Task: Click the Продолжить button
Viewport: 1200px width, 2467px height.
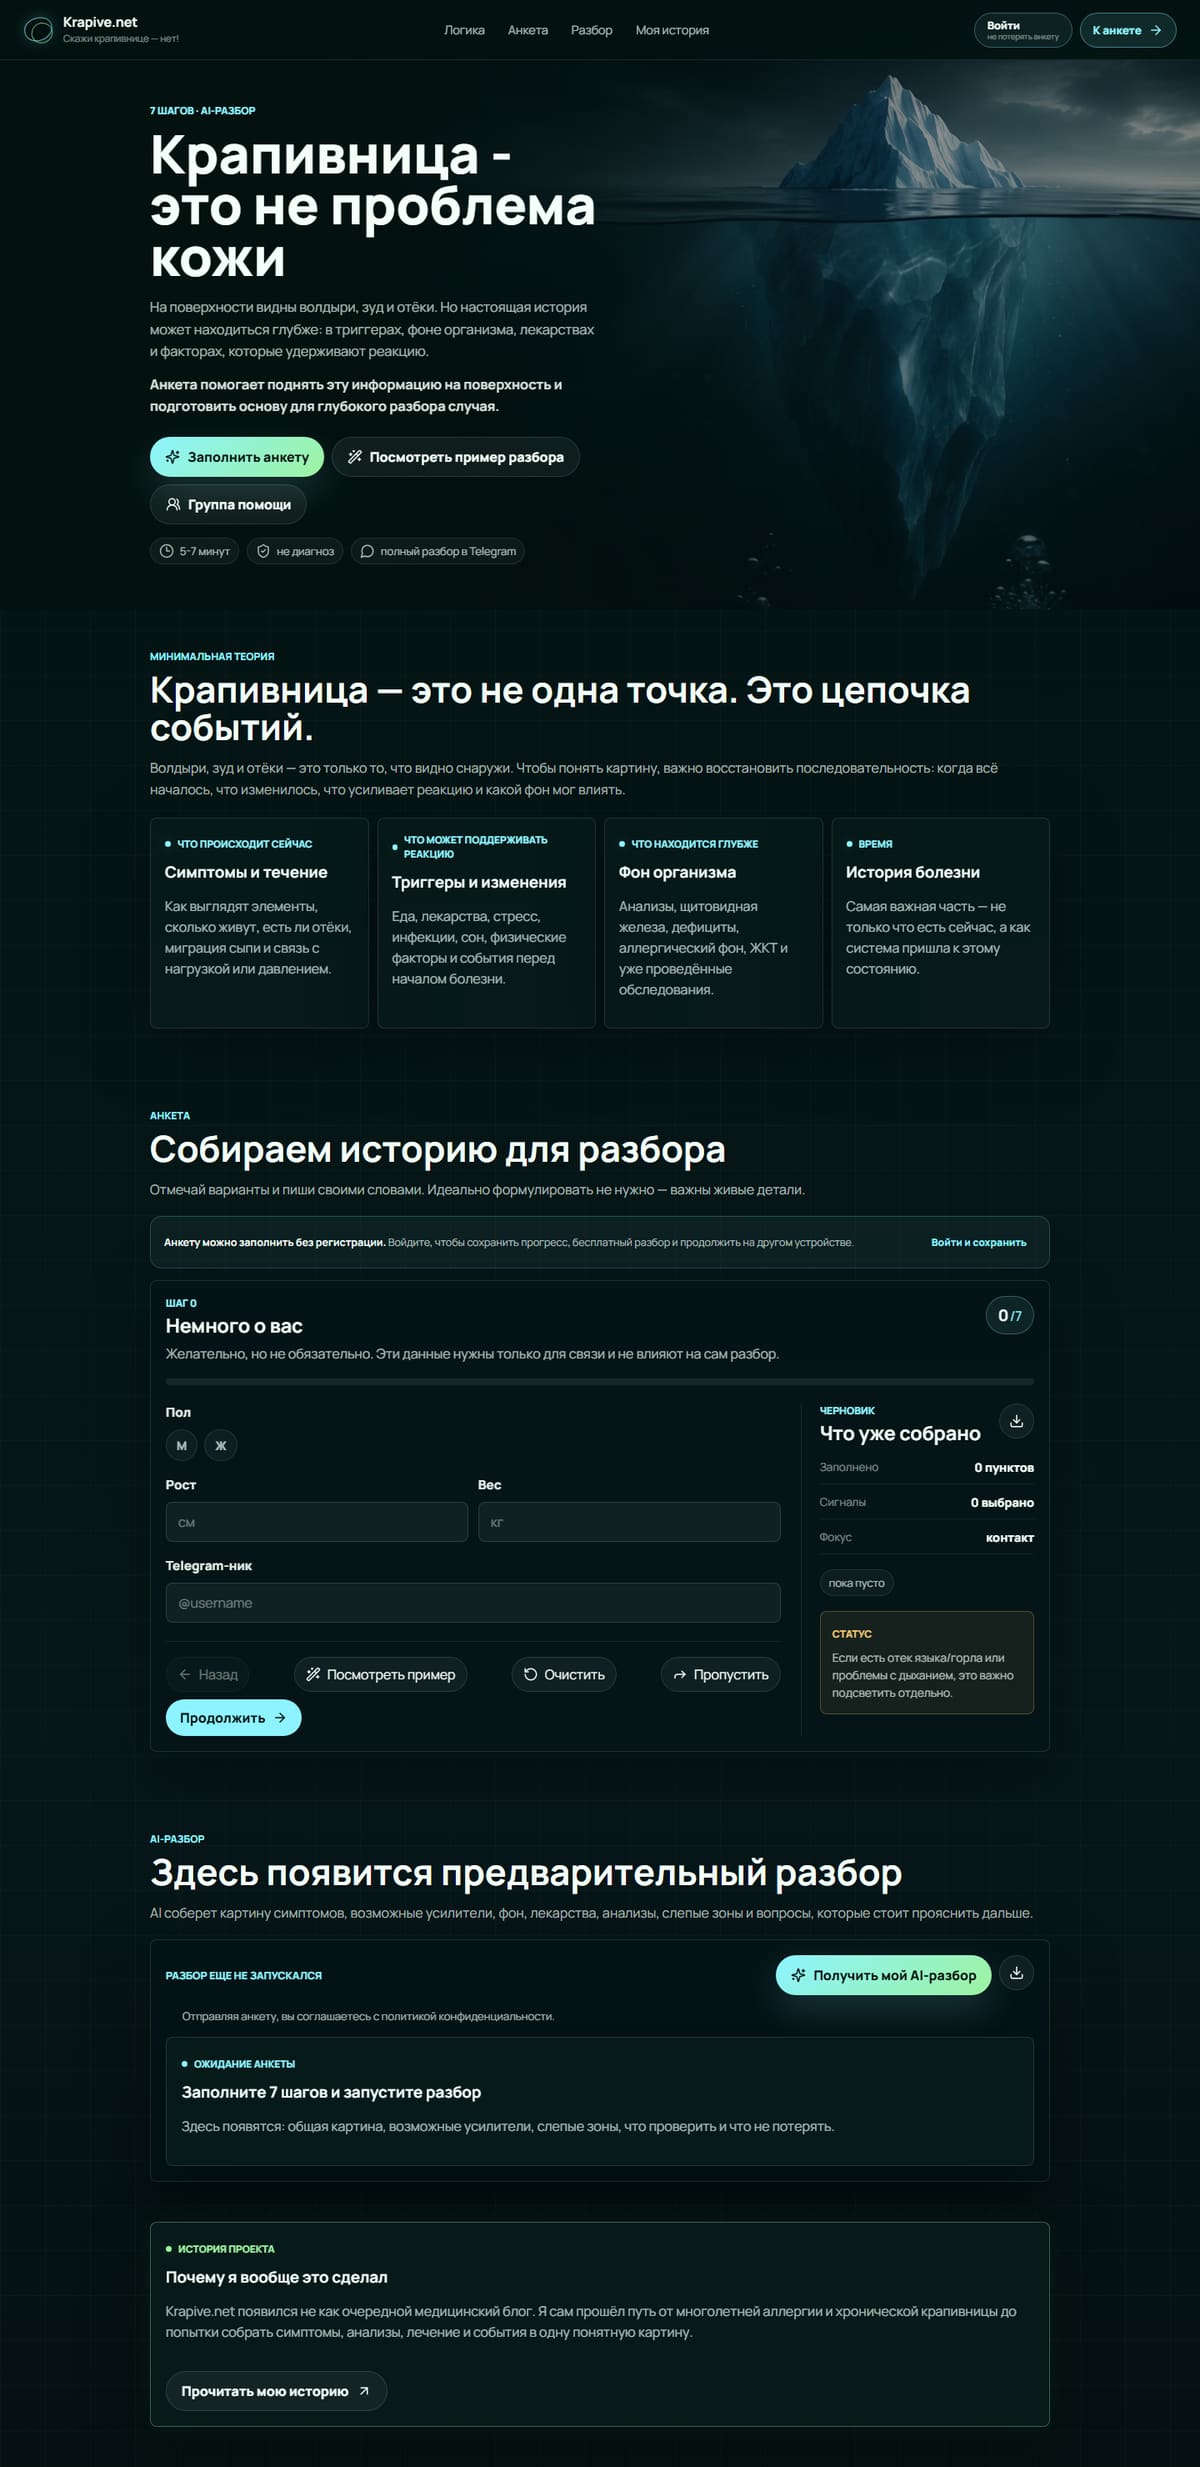Action: (x=233, y=1718)
